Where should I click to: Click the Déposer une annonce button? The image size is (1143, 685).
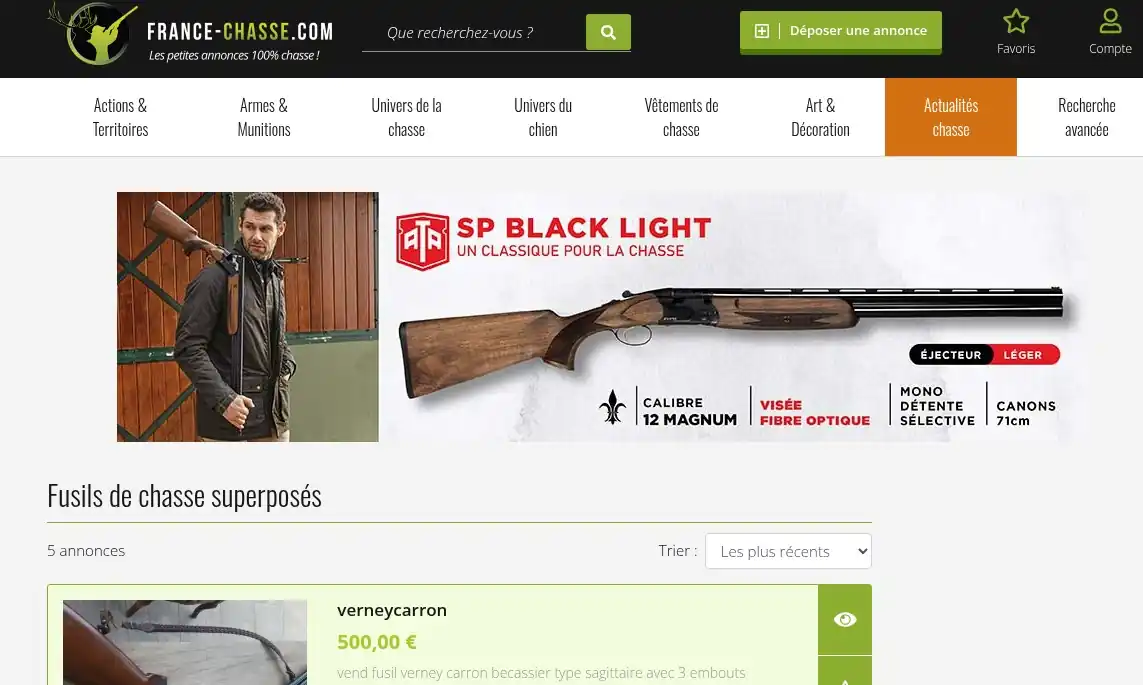tap(840, 31)
